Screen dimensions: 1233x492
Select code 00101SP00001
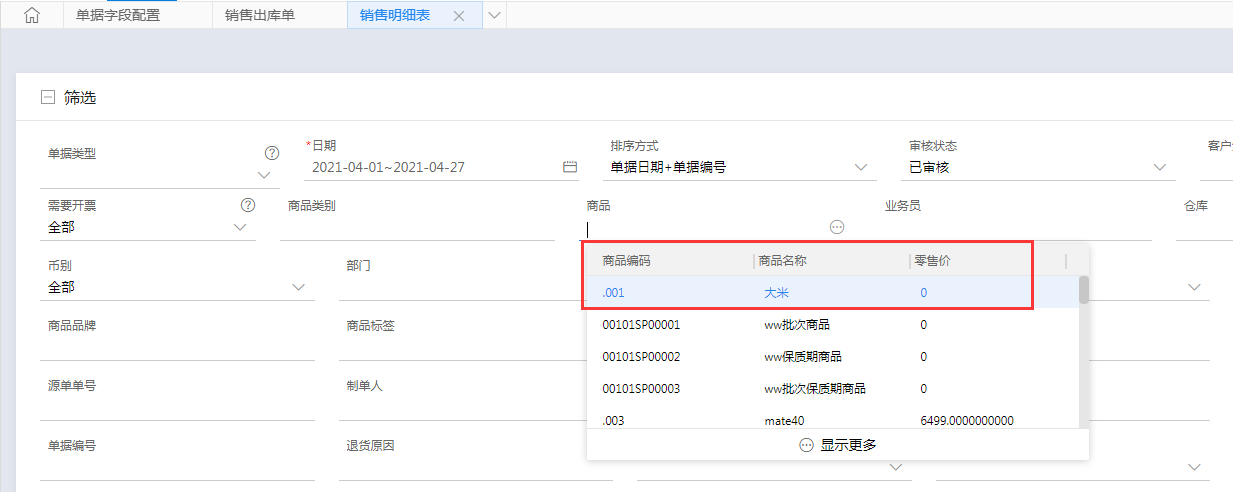641,325
